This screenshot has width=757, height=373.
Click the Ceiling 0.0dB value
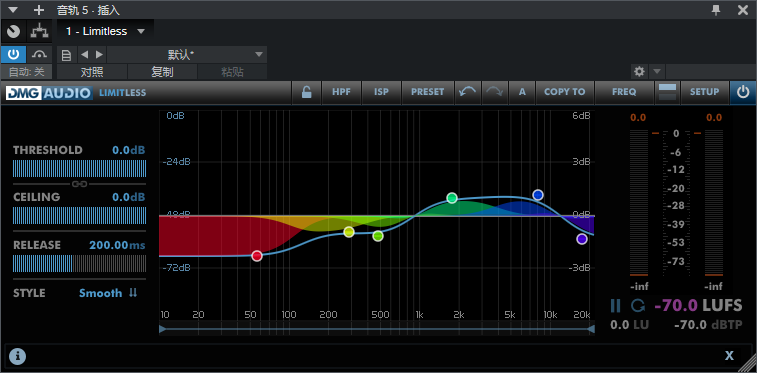click(128, 197)
